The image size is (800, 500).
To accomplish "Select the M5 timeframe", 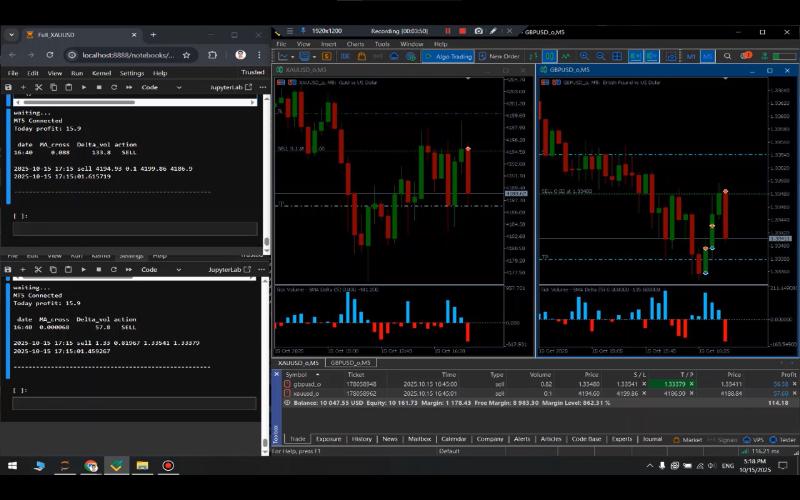I will click(707, 56).
